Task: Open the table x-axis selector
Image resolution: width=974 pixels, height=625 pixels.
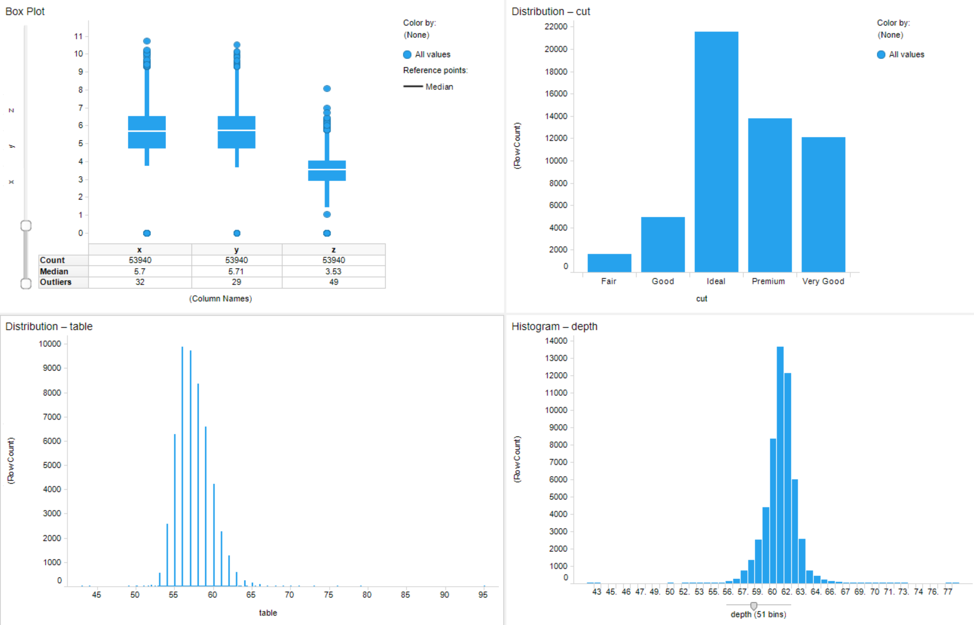Action: coord(267,614)
